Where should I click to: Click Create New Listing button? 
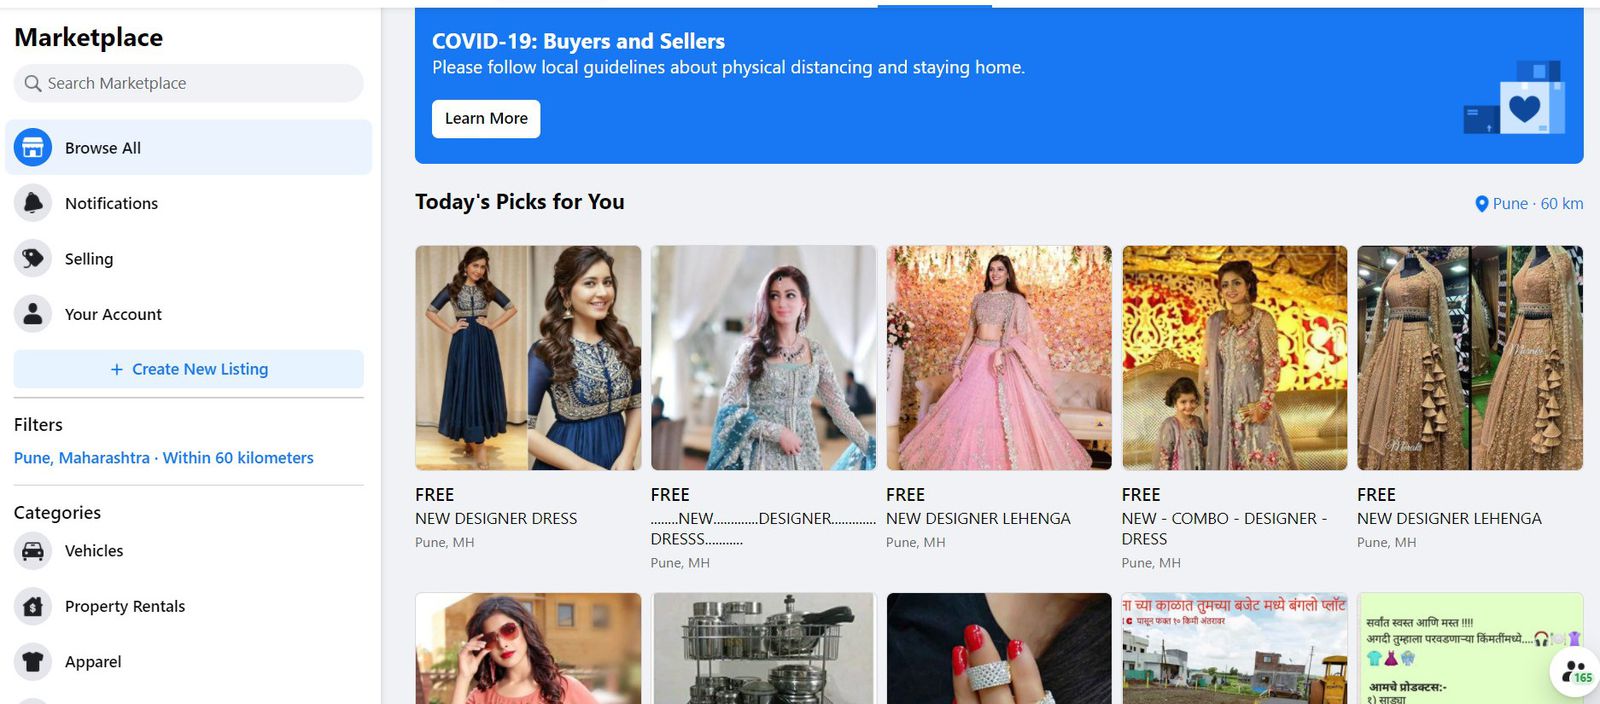189,369
